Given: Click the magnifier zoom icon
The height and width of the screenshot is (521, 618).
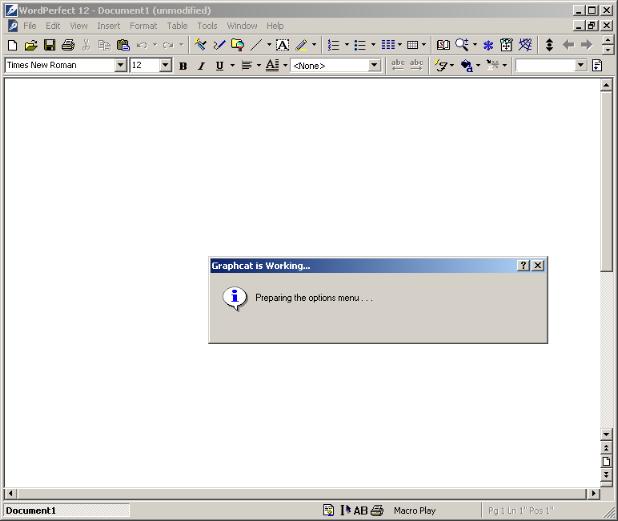Looking at the screenshot, I should pyautogui.click(x=462, y=45).
